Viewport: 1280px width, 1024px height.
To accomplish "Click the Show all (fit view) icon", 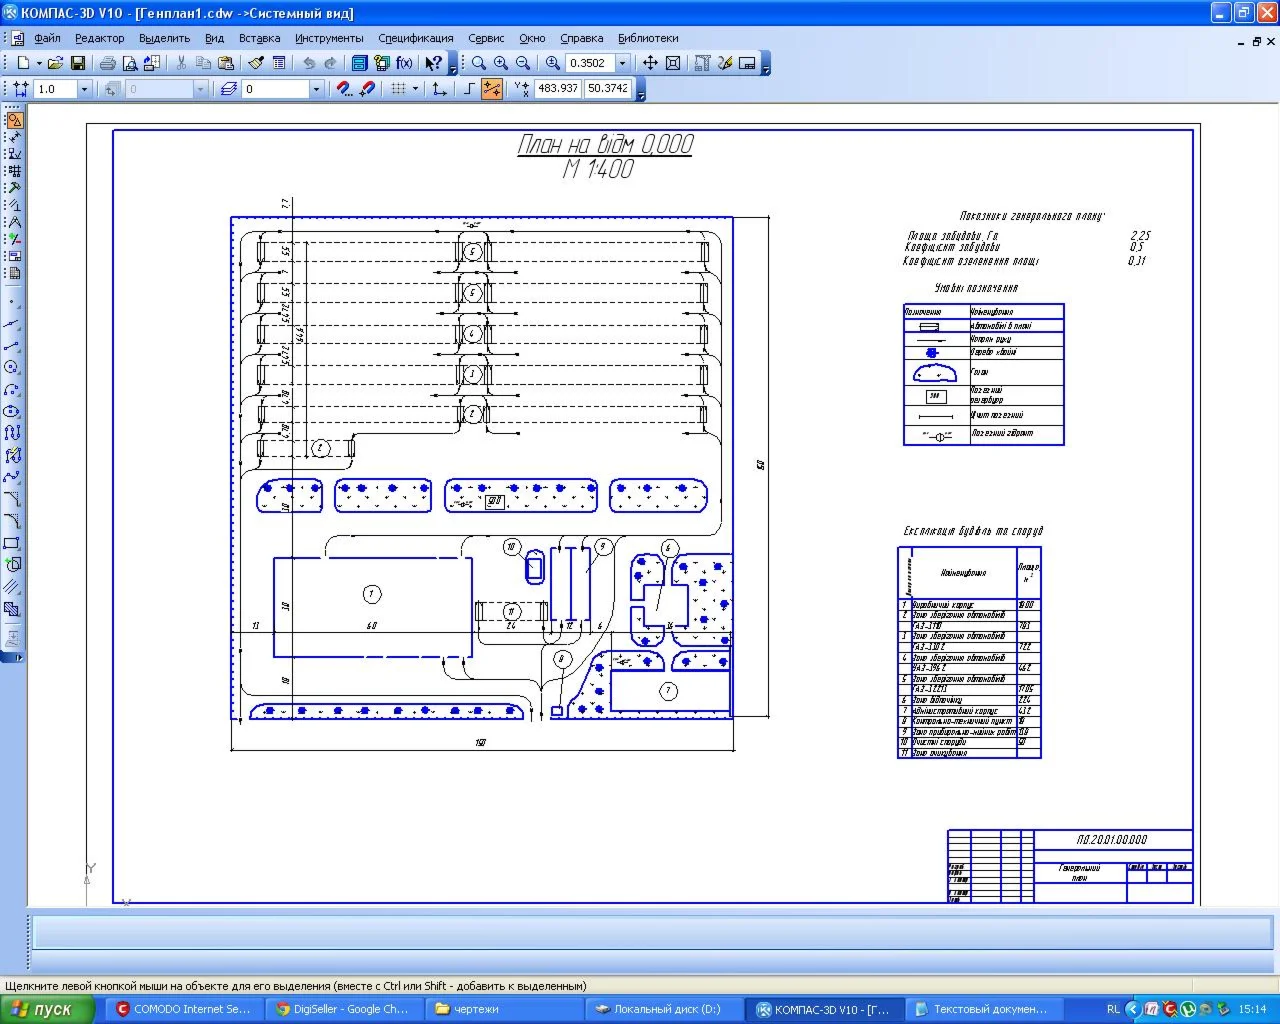I will pyautogui.click(x=673, y=63).
